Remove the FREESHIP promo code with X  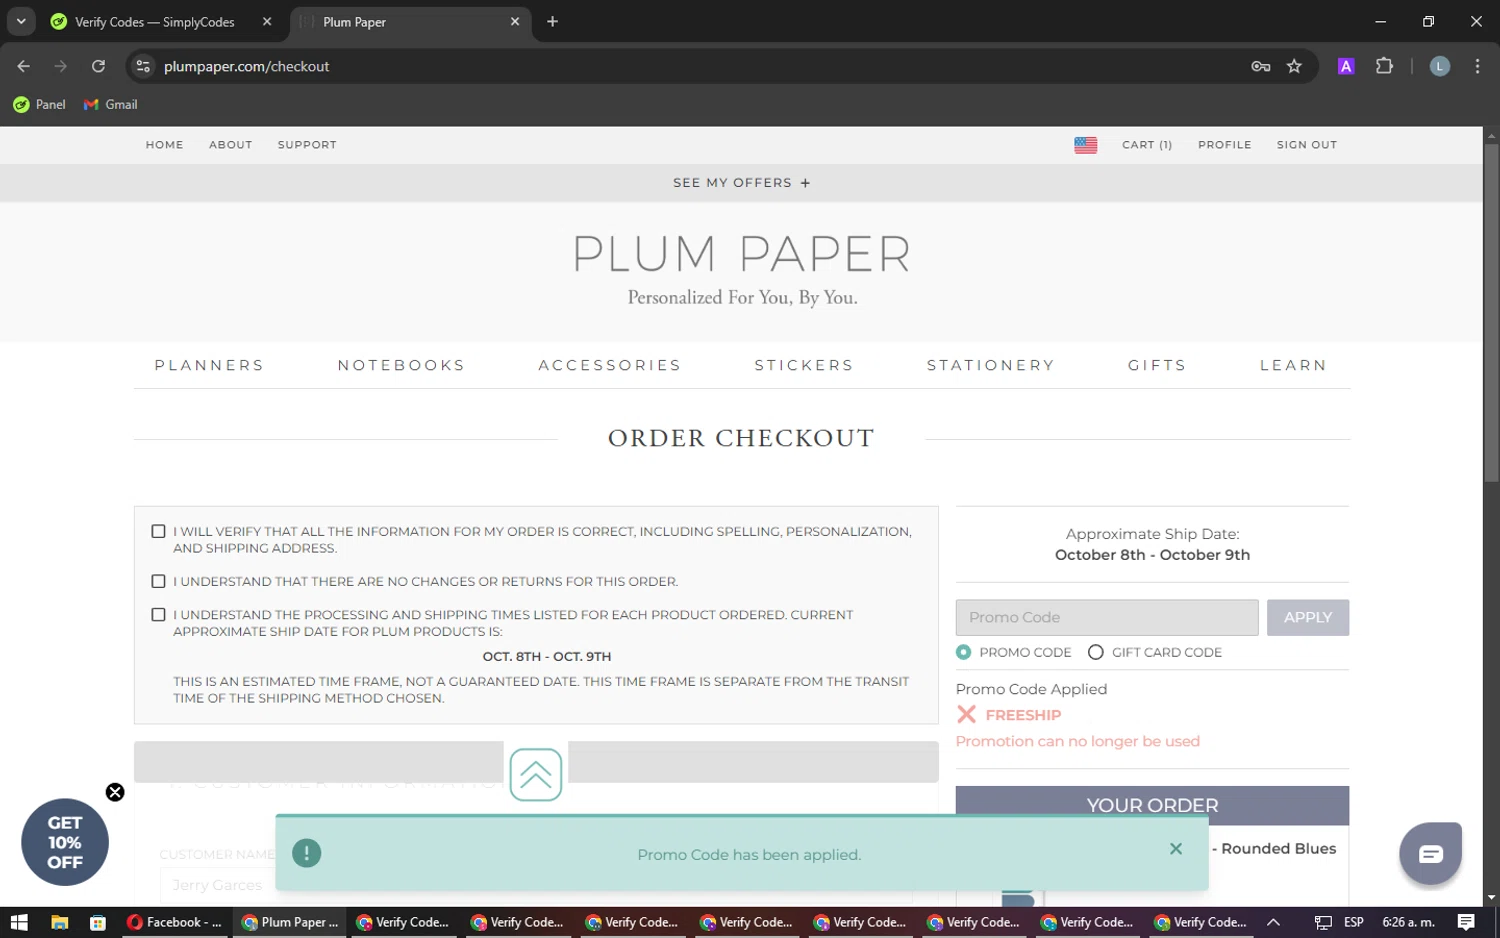tap(966, 714)
